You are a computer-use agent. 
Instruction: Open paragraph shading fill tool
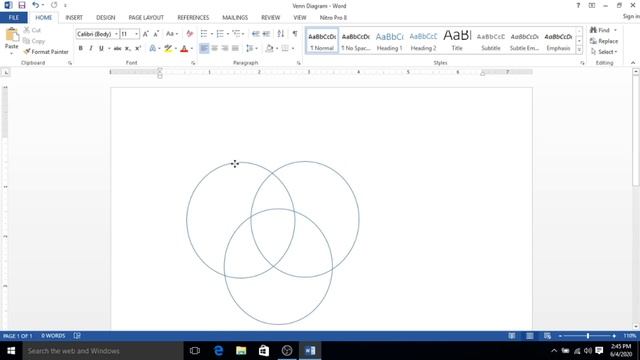[269, 49]
